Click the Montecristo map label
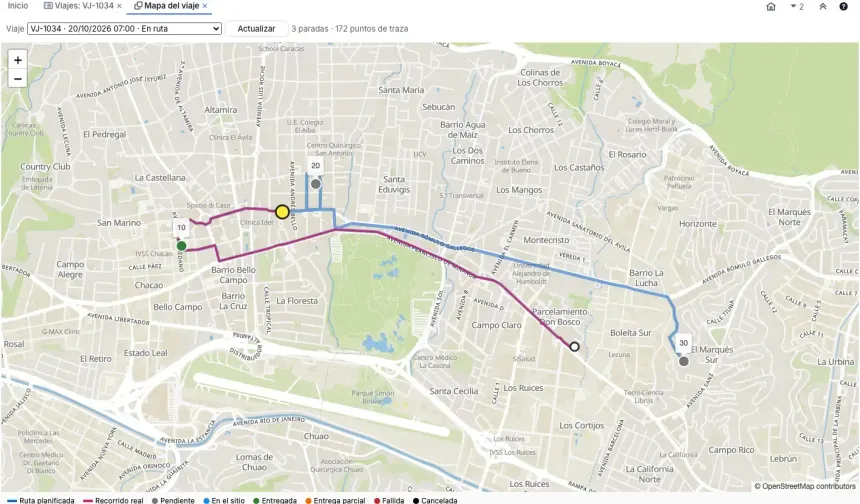This screenshot has height=504, width=860. click(546, 240)
